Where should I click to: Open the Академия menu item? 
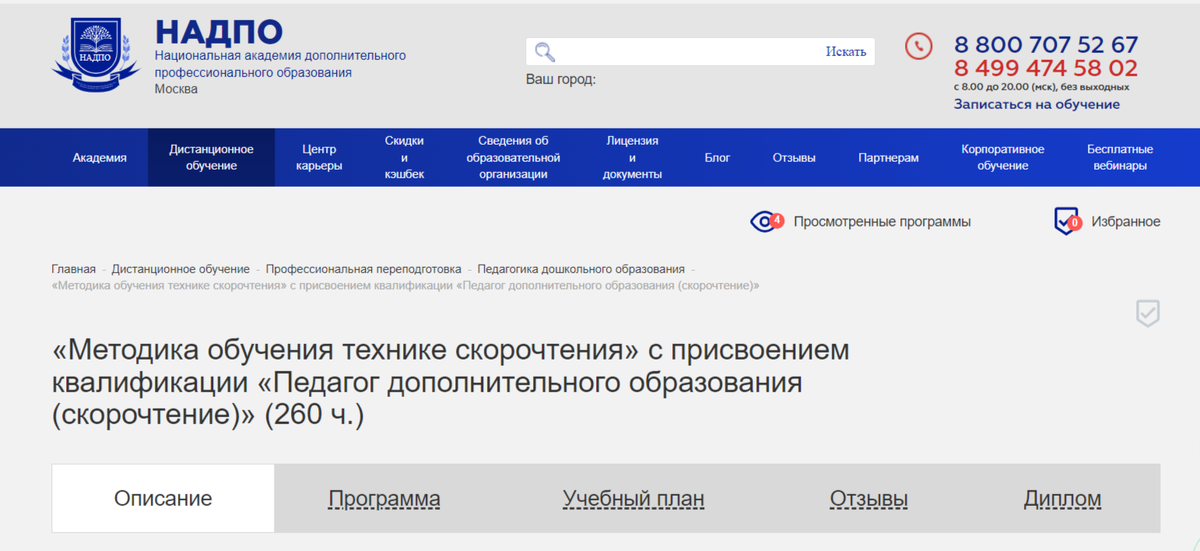point(100,157)
